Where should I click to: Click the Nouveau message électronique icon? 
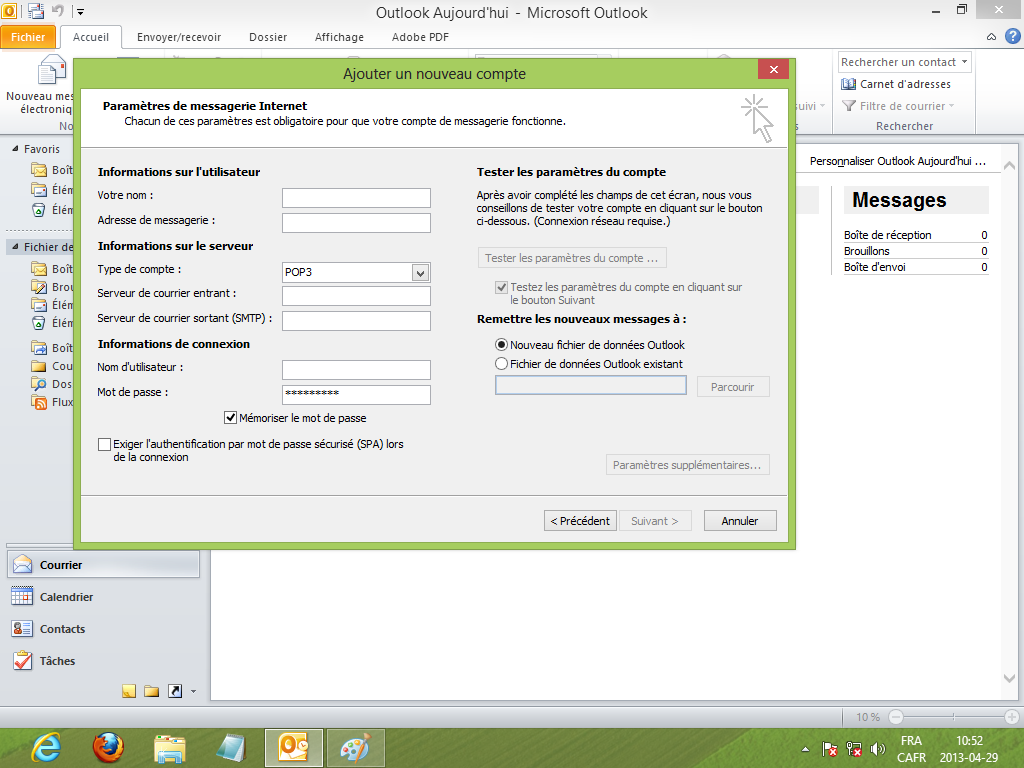coord(52,70)
